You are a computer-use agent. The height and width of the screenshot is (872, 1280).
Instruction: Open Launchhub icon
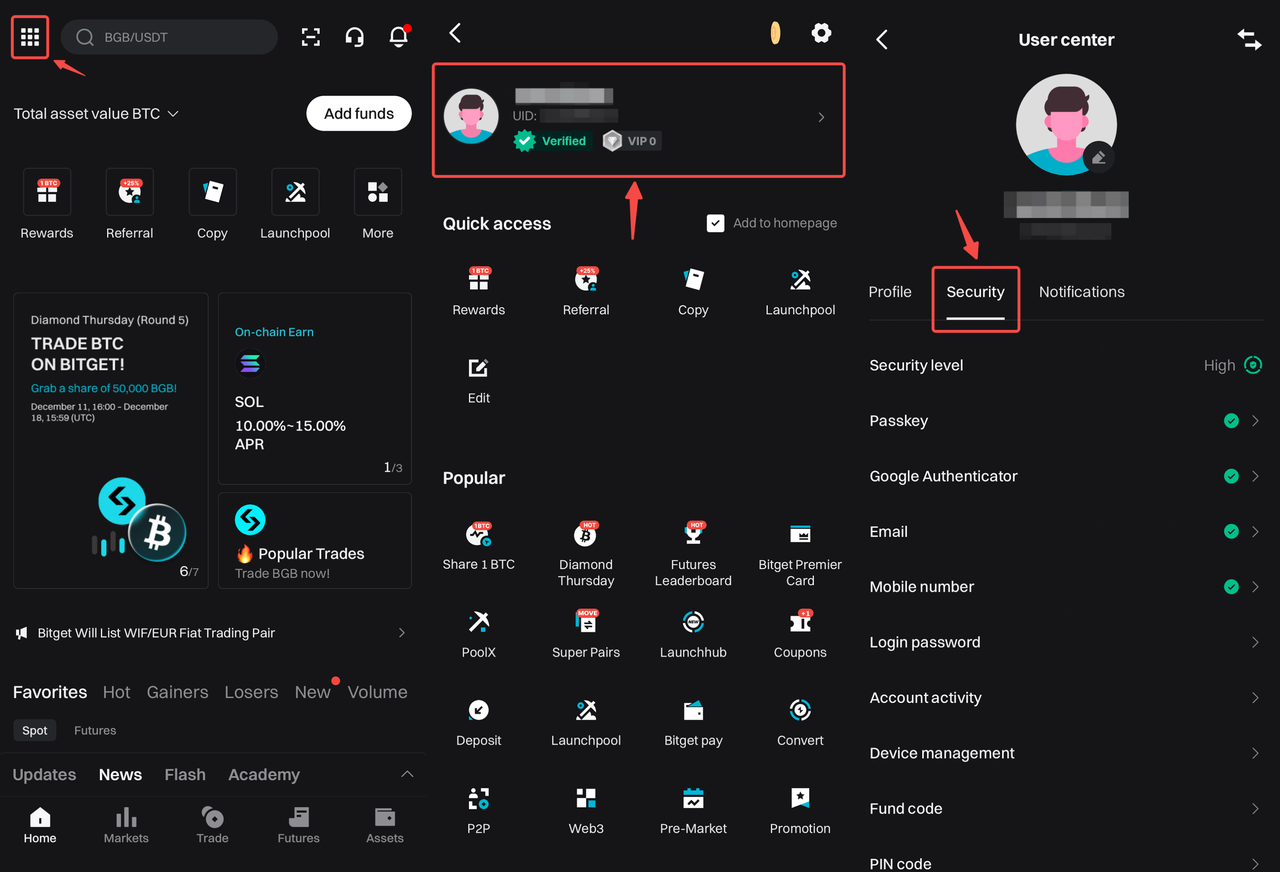(x=693, y=623)
